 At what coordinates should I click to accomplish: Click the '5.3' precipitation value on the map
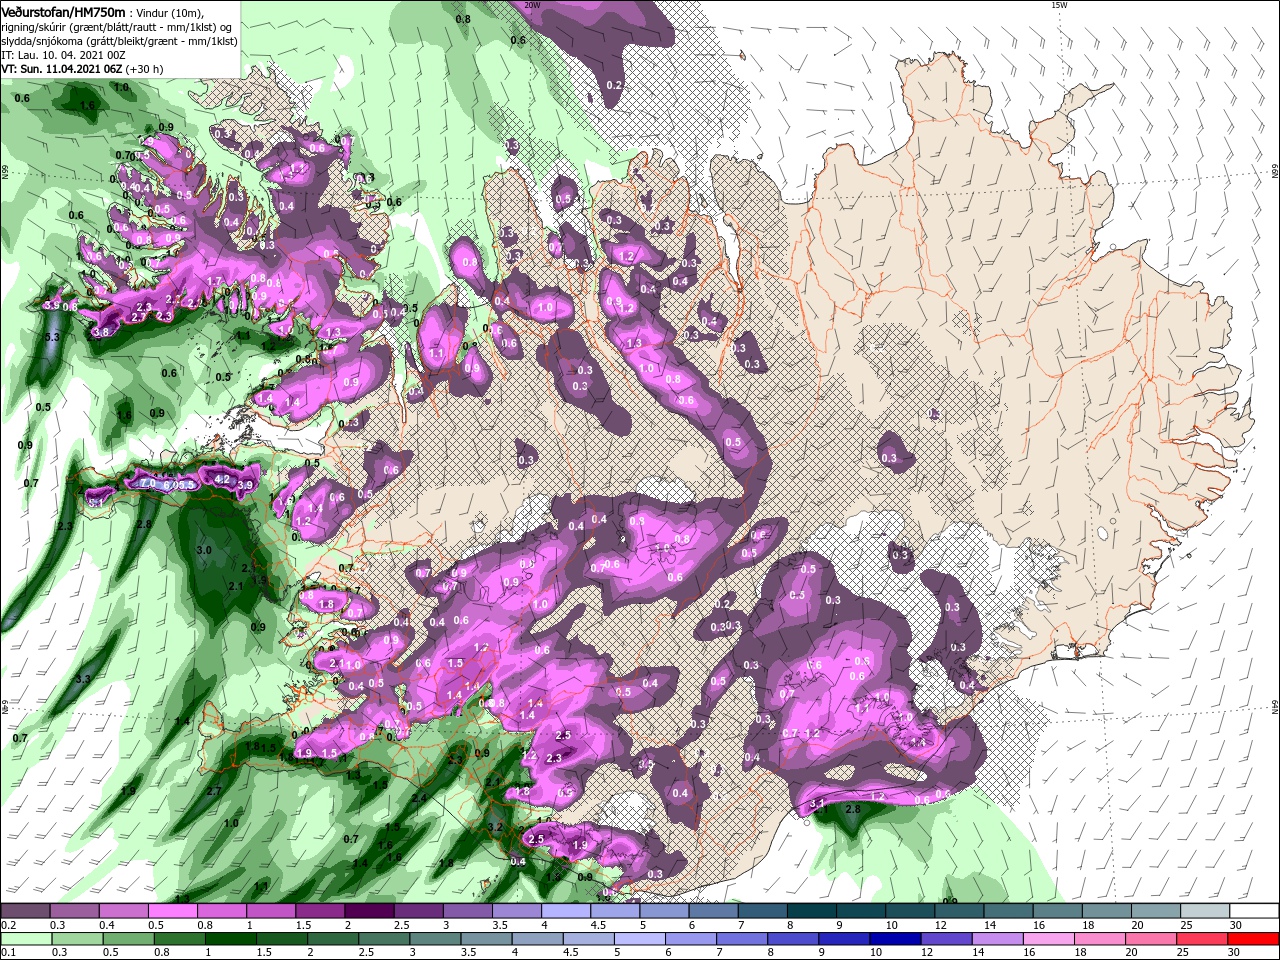click(x=53, y=337)
